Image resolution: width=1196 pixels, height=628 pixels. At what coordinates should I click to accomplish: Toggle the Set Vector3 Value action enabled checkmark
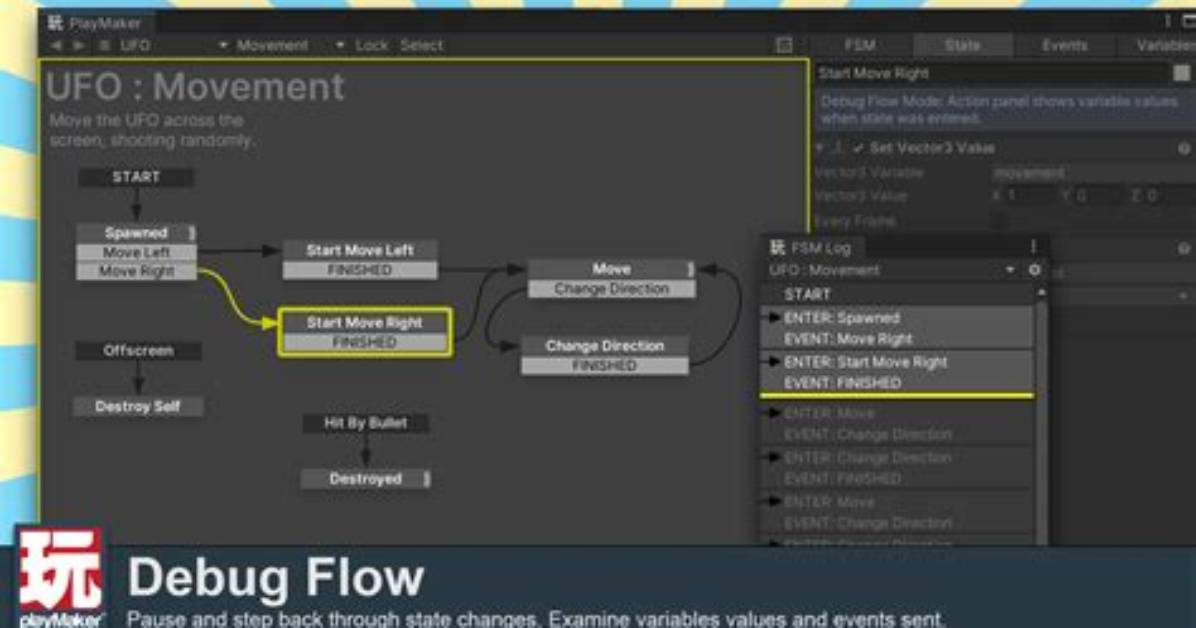click(x=858, y=148)
